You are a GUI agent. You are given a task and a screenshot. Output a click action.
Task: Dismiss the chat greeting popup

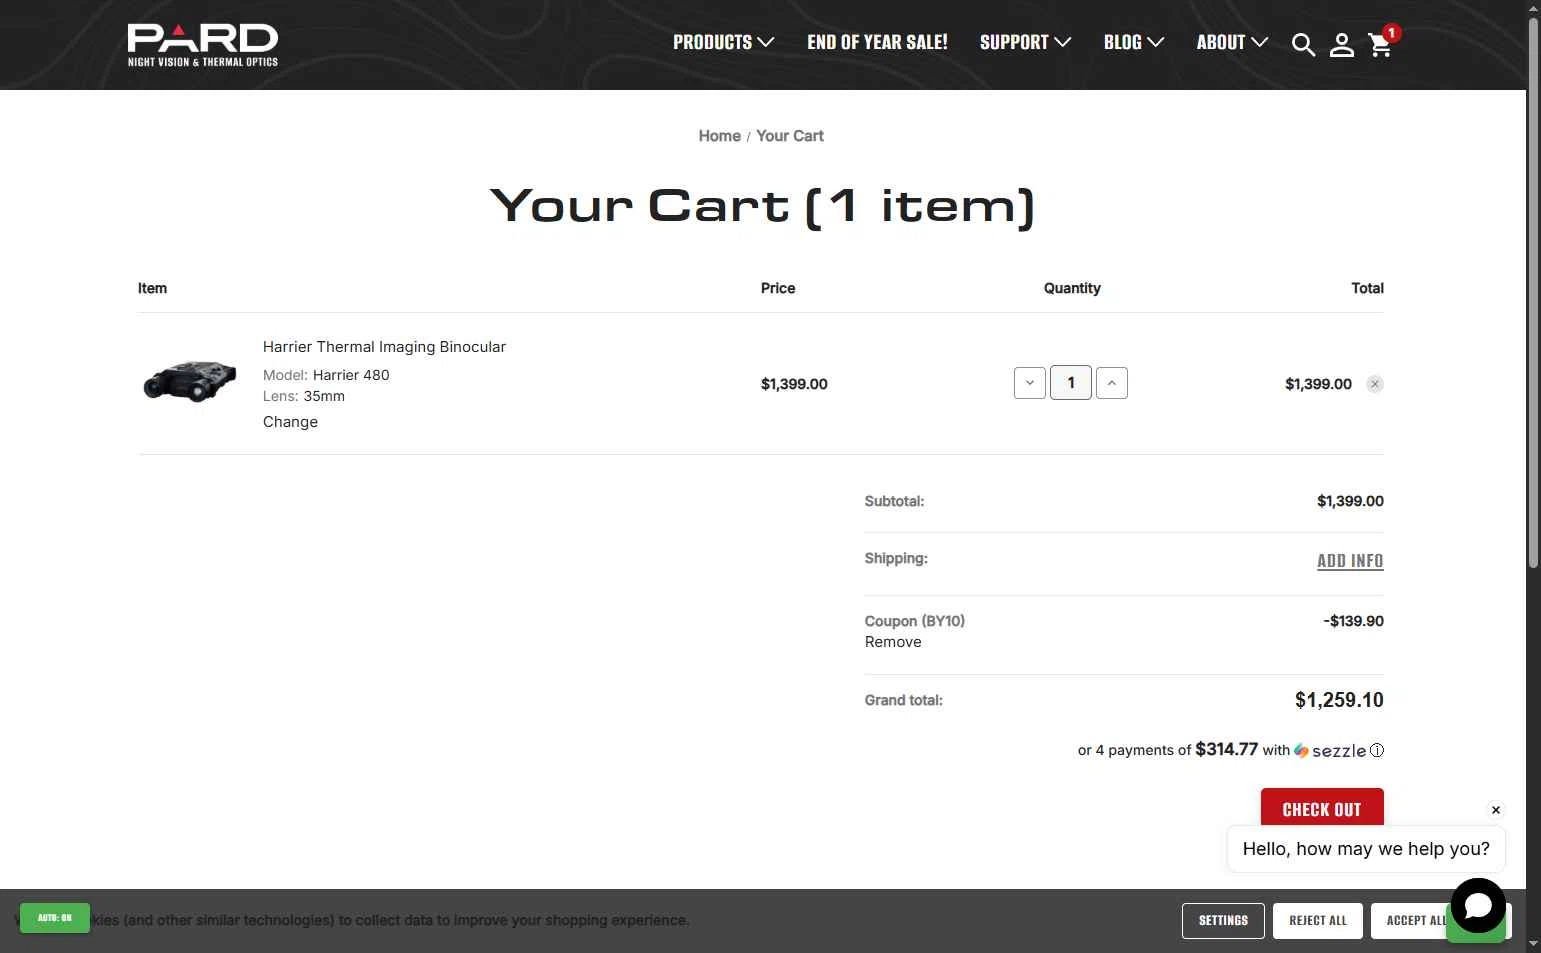[x=1496, y=810]
